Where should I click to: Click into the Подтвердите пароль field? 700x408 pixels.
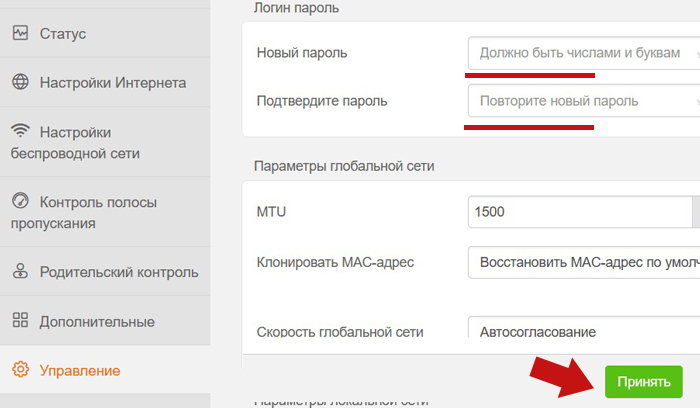(x=580, y=101)
